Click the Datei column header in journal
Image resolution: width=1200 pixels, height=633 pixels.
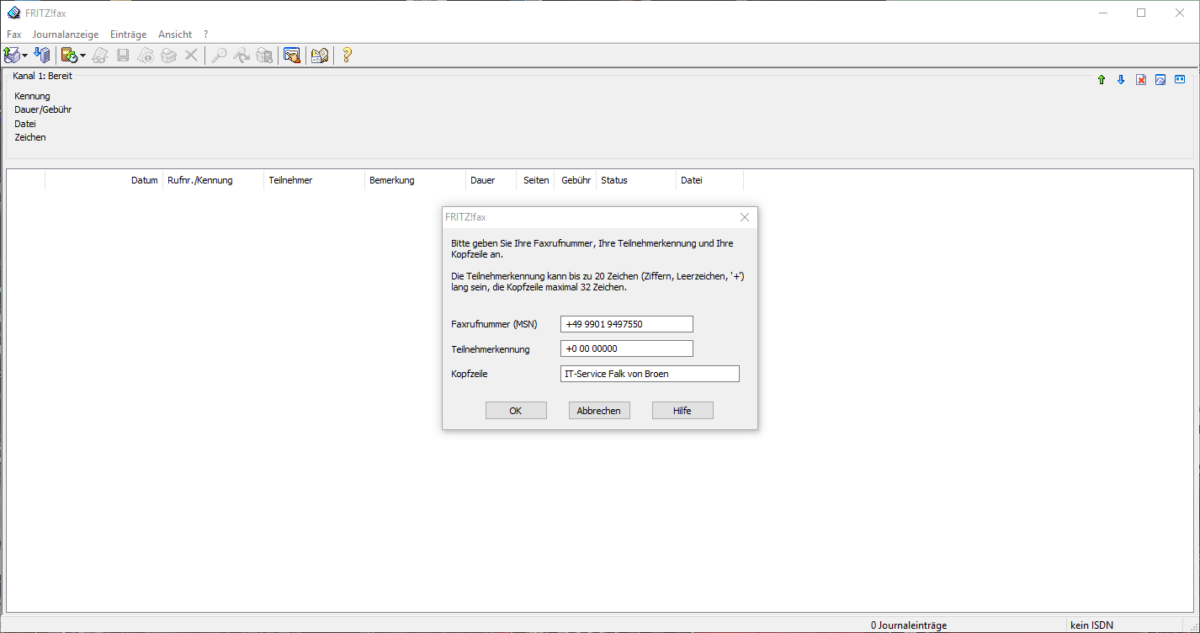point(710,180)
